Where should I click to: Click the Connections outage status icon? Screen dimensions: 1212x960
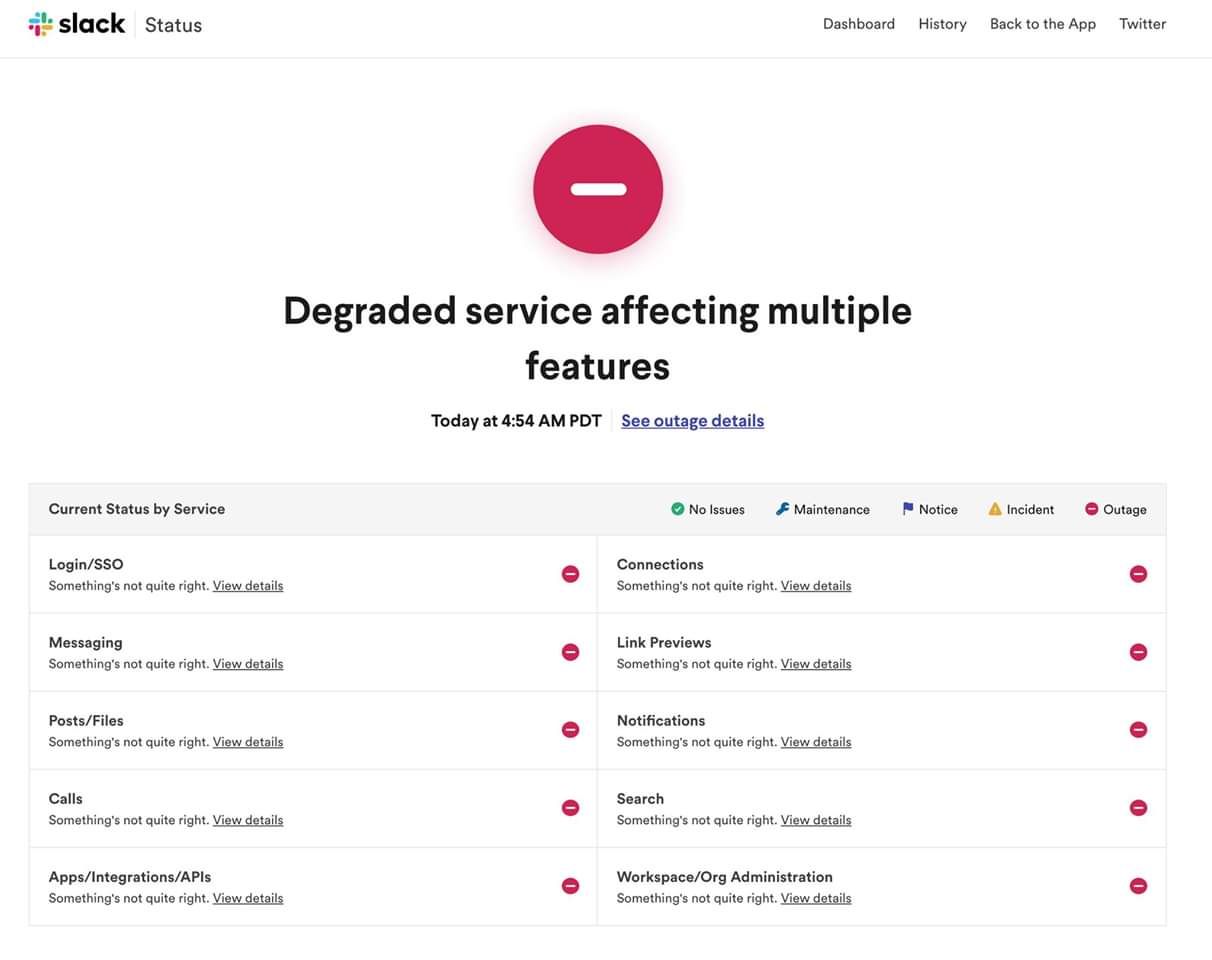(x=1138, y=574)
